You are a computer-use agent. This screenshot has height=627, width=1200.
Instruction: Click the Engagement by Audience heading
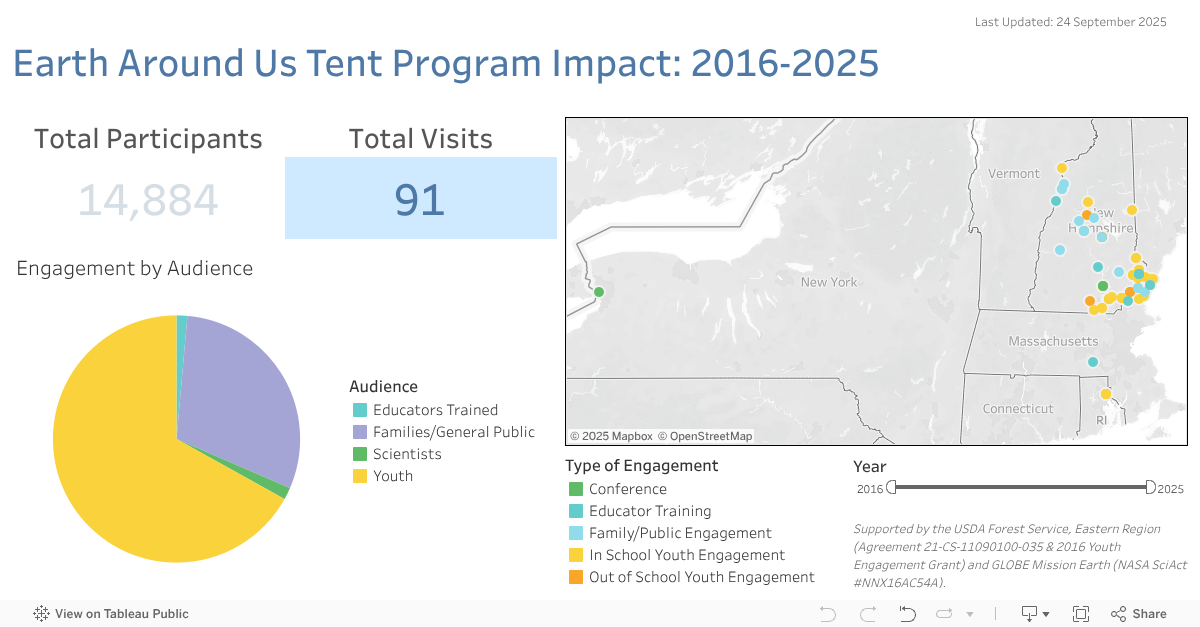134,268
